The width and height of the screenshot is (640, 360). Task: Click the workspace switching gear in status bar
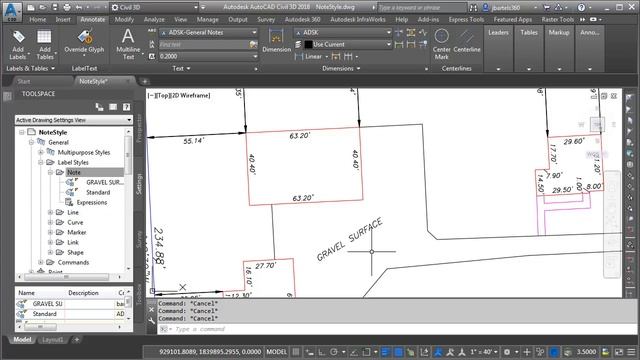coord(507,352)
